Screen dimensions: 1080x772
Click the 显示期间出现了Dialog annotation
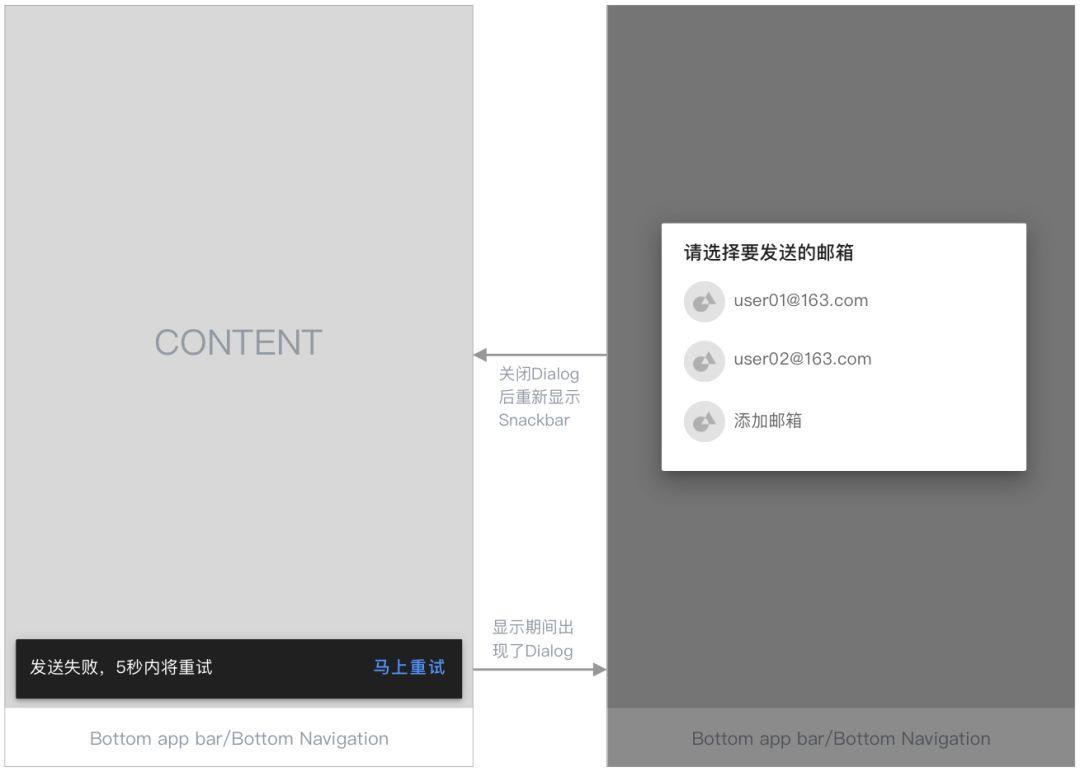(x=533, y=639)
